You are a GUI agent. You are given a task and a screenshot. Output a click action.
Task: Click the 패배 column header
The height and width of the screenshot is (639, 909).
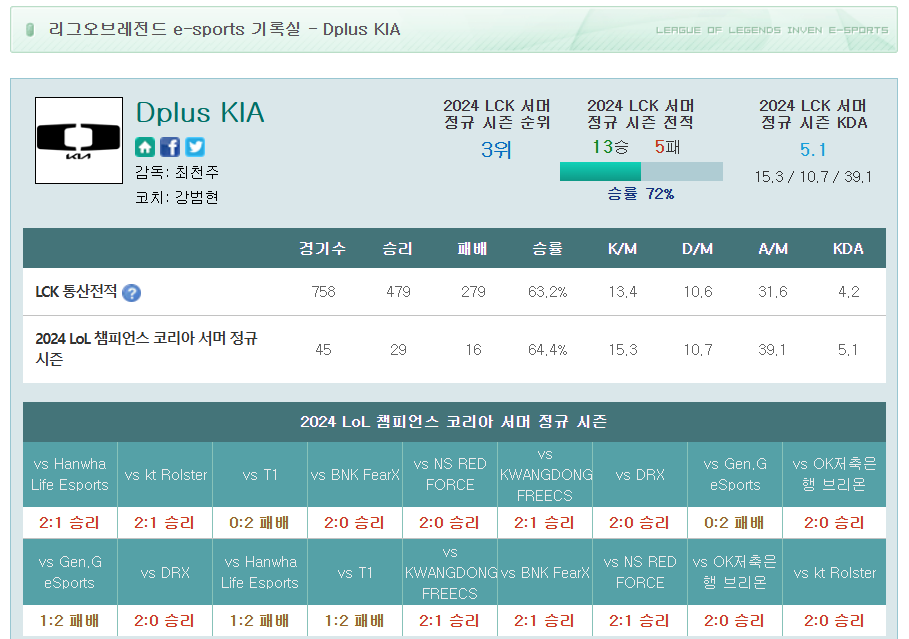(x=472, y=249)
